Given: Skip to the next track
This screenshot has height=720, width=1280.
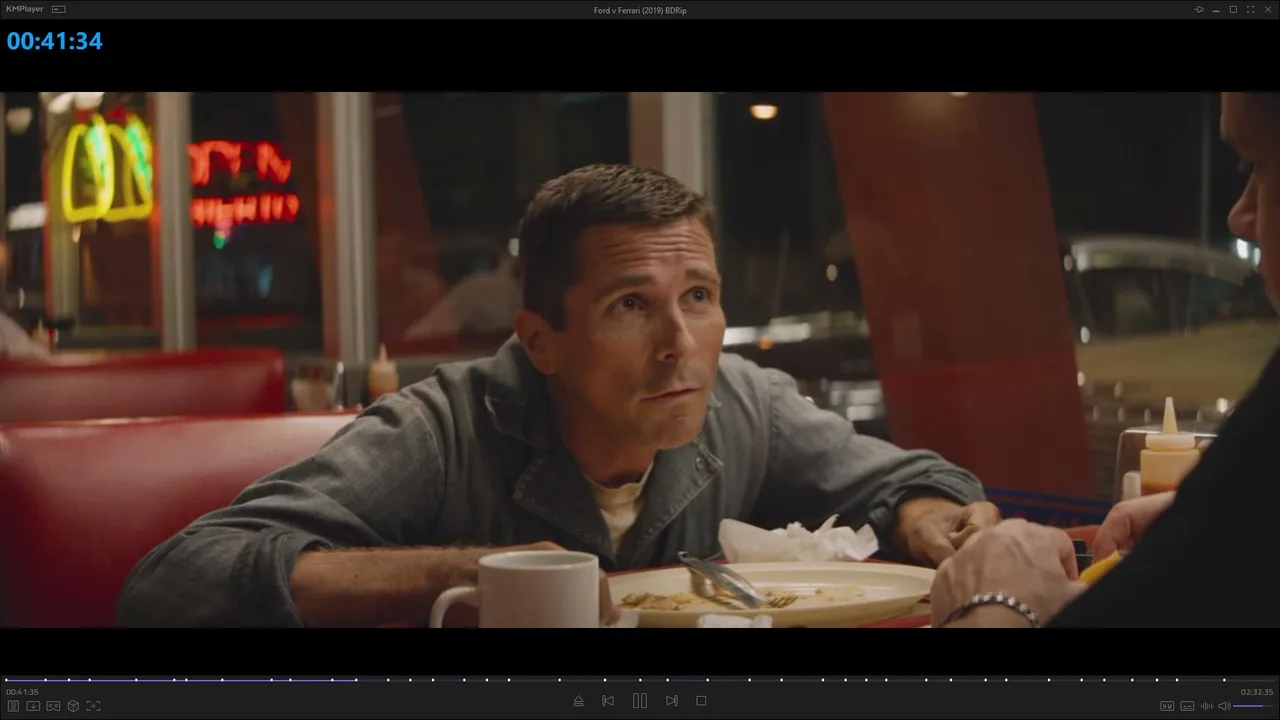Looking at the screenshot, I should 672,701.
